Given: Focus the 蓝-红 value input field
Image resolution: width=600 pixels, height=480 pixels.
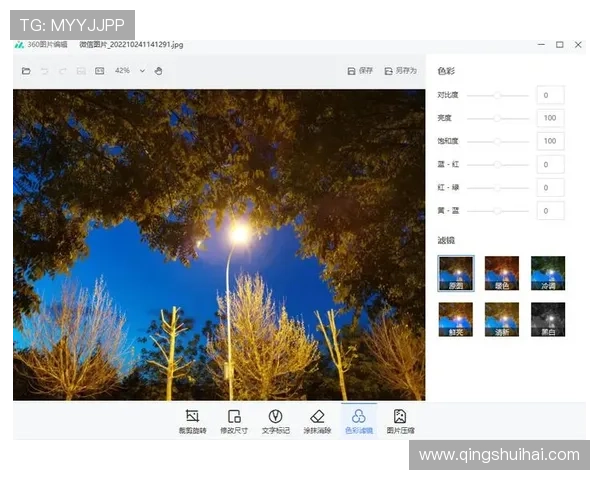Looking at the screenshot, I should [x=550, y=165].
